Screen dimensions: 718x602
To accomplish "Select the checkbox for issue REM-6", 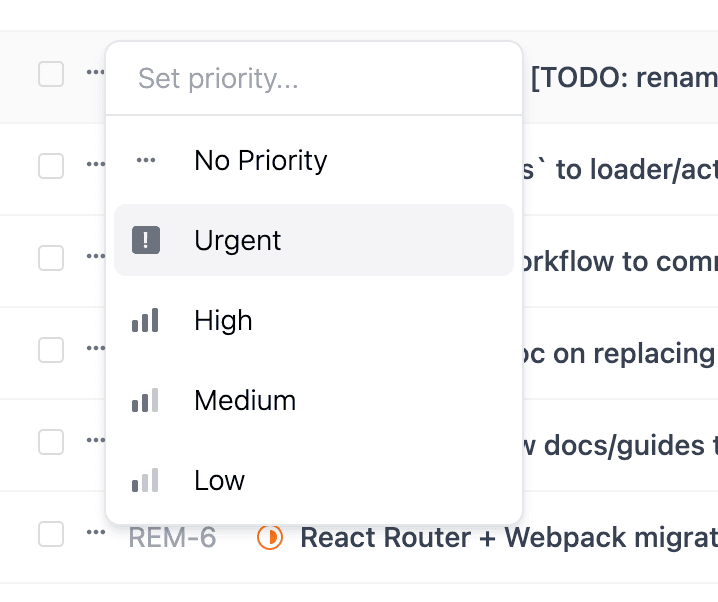I will click(x=51, y=534).
